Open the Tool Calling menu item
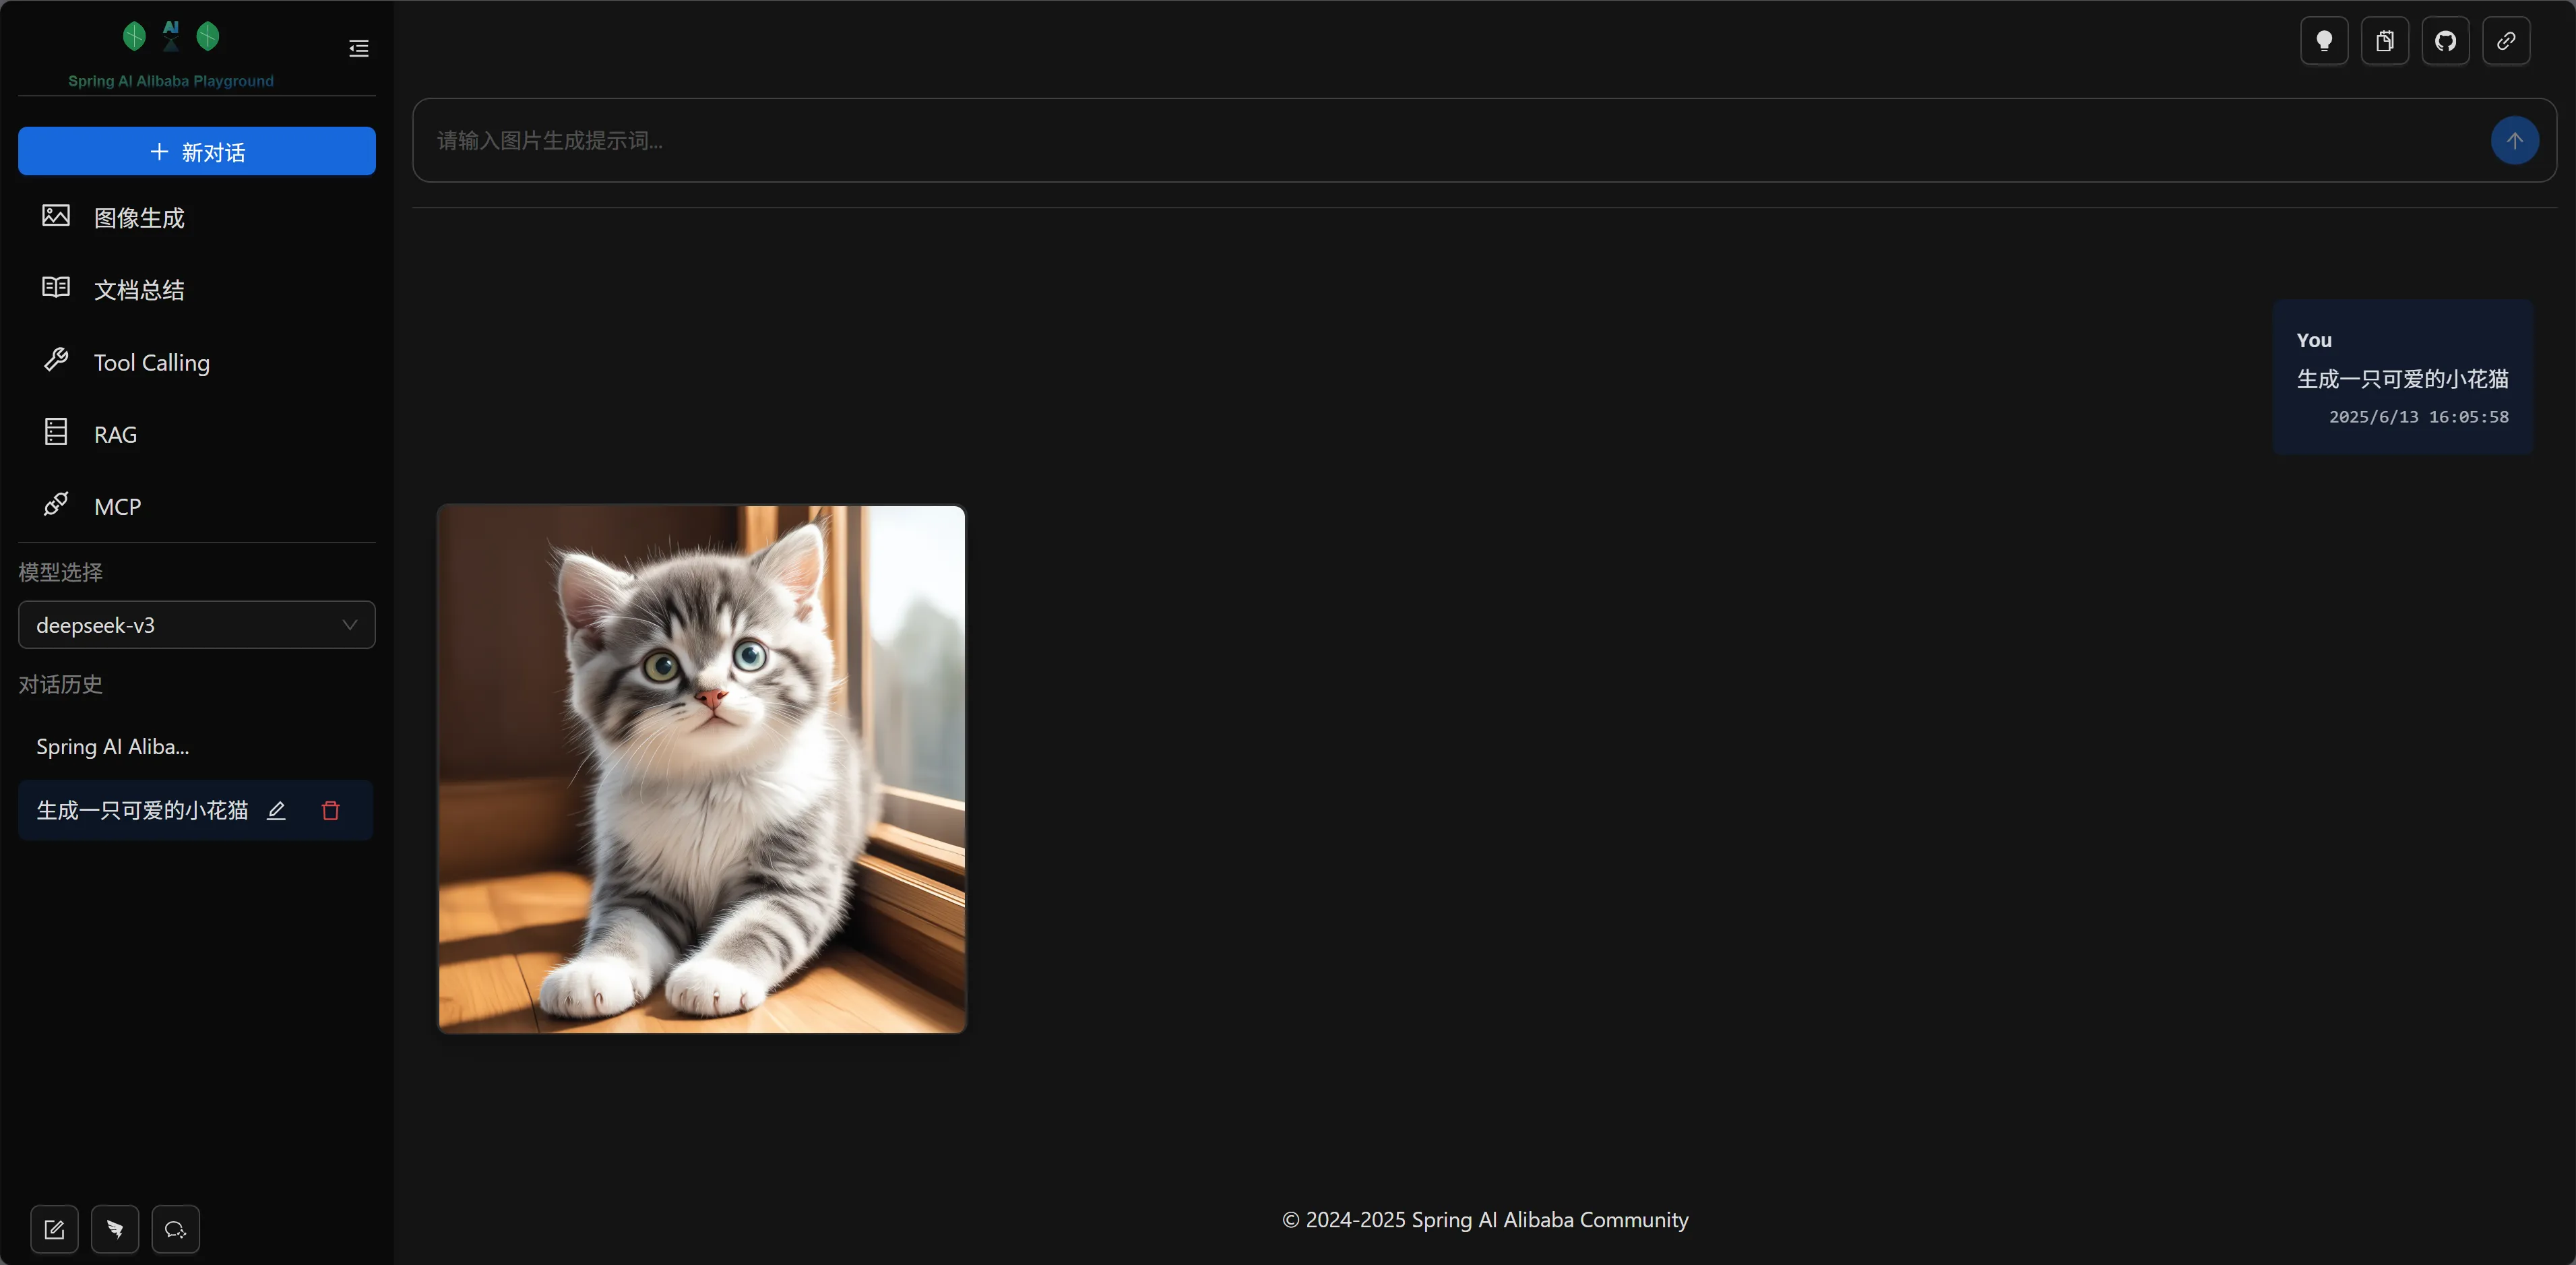 pos(197,362)
